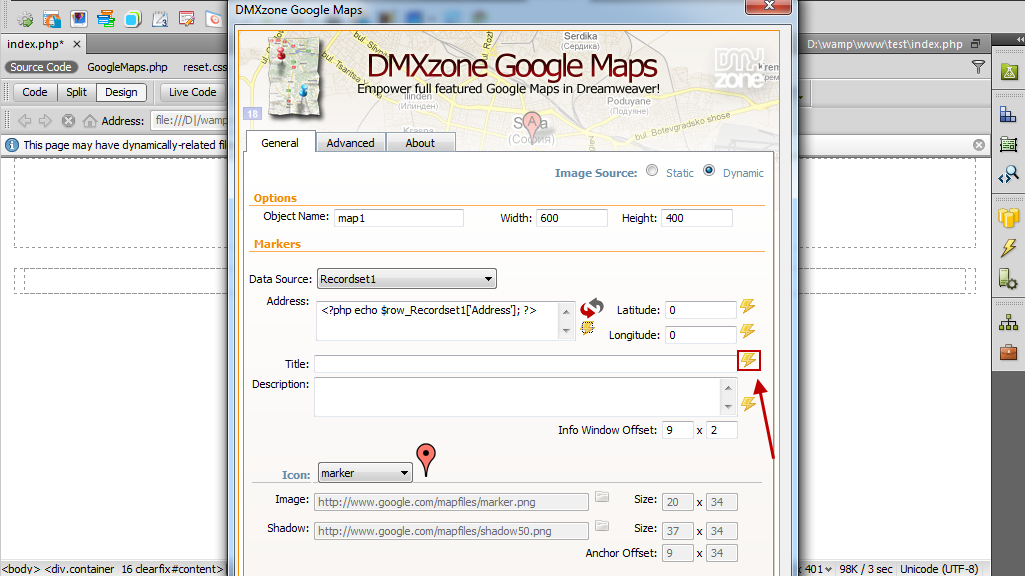
Task: Browse for Shadow image file folder icon
Action: (602, 526)
